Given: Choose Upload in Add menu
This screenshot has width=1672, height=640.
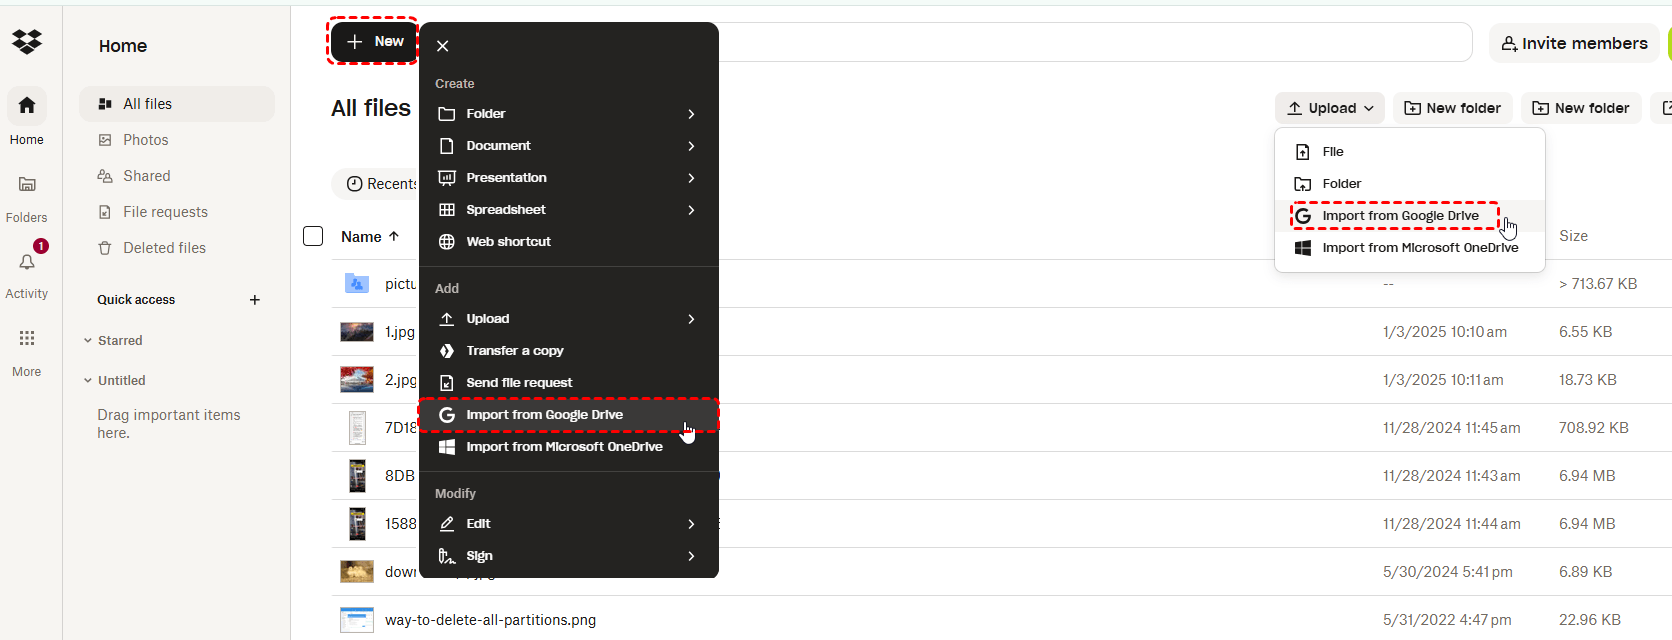Looking at the screenshot, I should [568, 319].
